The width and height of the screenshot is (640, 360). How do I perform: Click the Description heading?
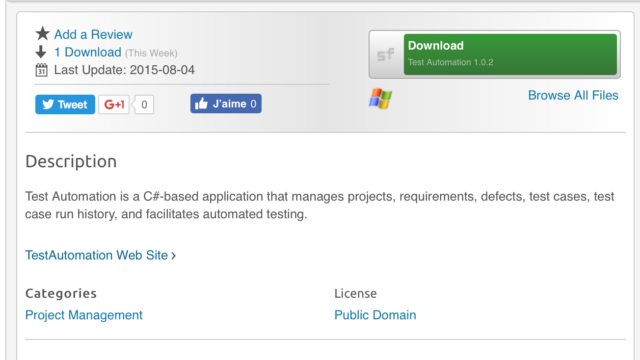point(71,162)
